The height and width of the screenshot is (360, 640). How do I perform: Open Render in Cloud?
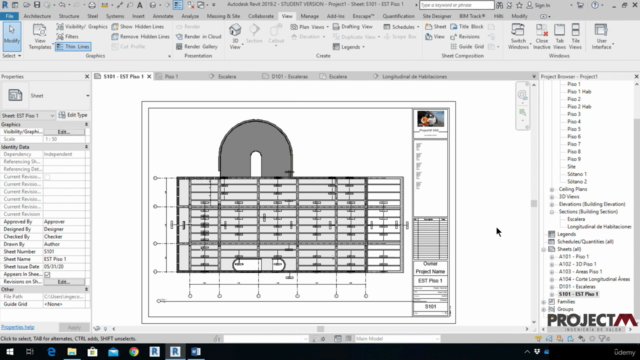point(198,36)
